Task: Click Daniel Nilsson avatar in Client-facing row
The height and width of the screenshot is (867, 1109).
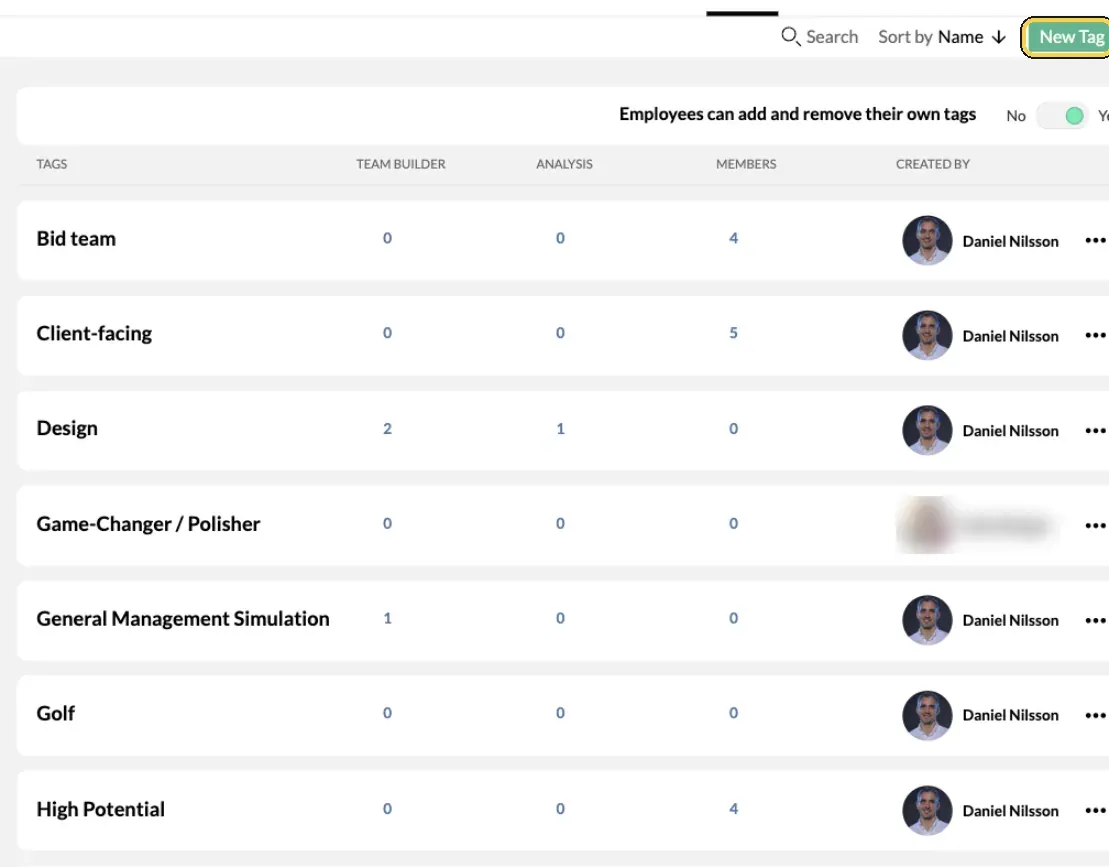Action: click(927, 335)
